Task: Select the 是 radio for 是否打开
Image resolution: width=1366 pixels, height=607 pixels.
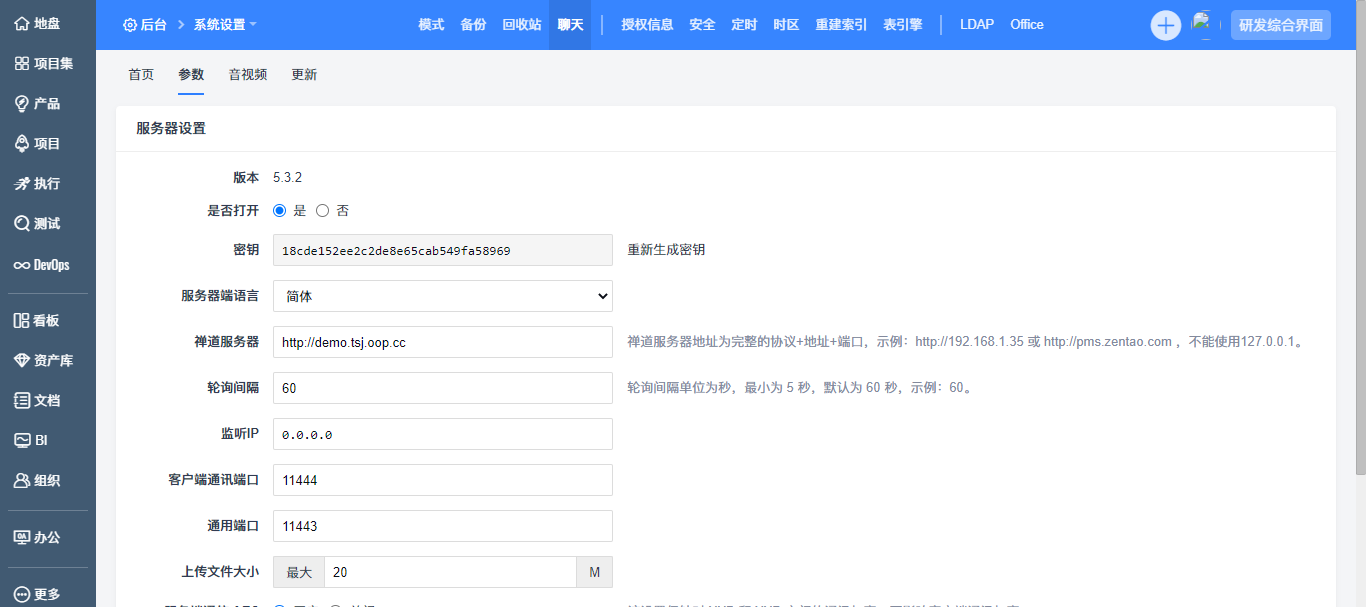Action: [280, 211]
